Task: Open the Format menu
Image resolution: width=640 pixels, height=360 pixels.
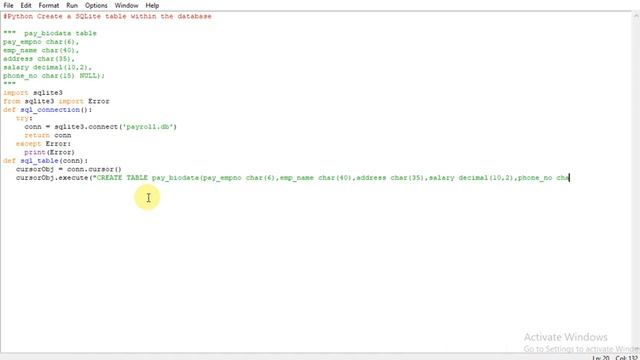Action: [x=49, y=5]
